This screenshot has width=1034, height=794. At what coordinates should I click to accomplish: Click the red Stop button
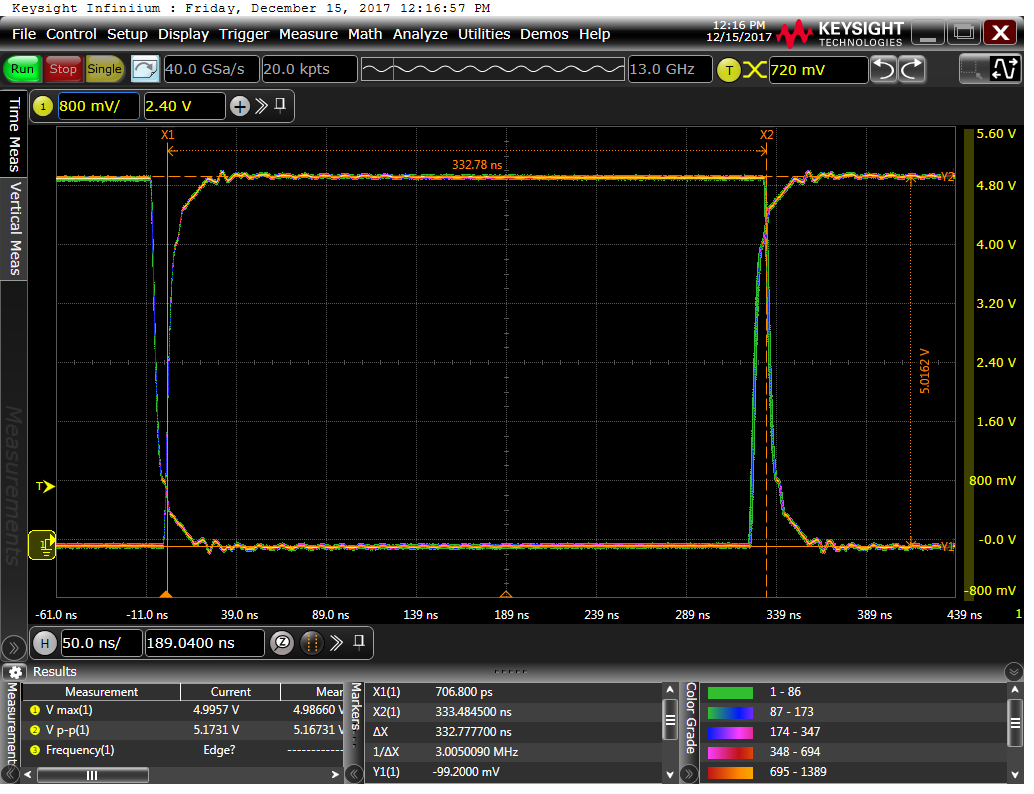pos(63,69)
